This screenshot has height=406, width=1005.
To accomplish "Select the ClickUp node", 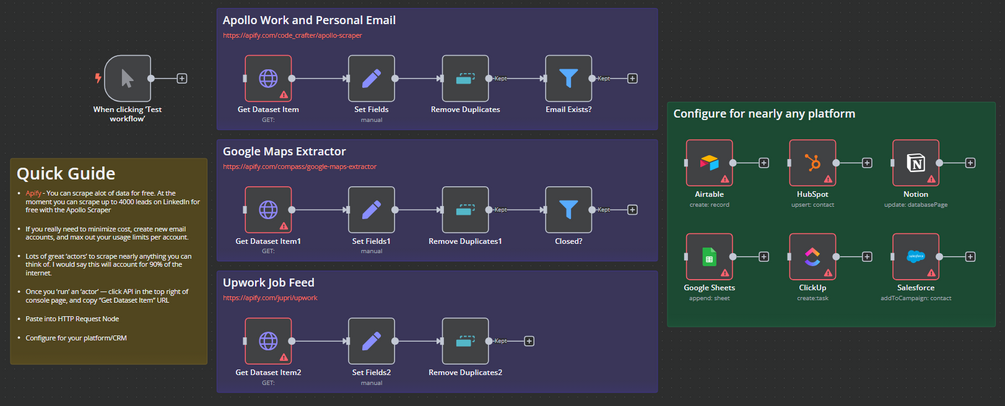I will click(x=812, y=257).
